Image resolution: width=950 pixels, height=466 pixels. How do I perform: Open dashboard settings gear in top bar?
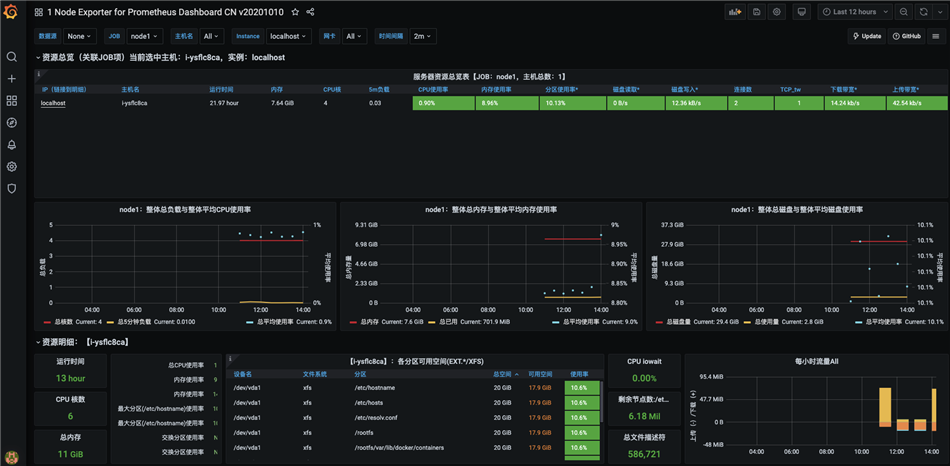click(x=777, y=12)
